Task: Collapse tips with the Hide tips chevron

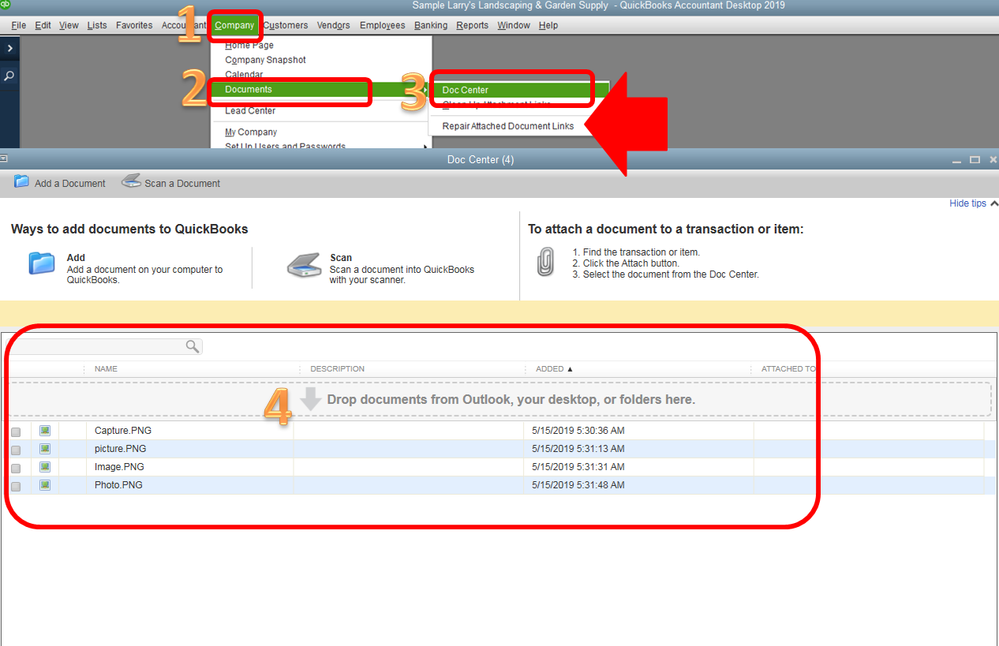Action: pos(994,203)
